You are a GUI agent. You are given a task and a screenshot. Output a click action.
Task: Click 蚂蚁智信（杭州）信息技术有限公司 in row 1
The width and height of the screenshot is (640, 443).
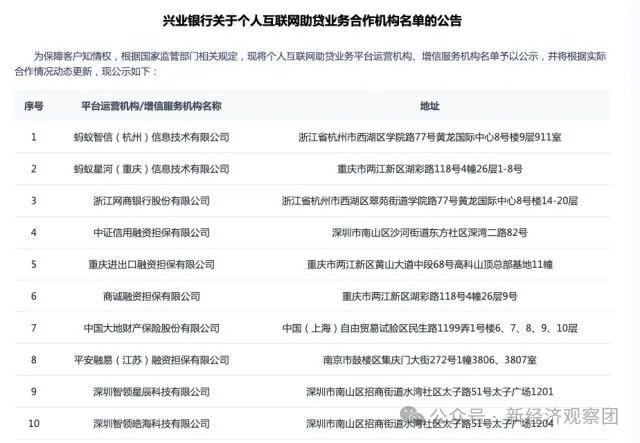(151, 137)
